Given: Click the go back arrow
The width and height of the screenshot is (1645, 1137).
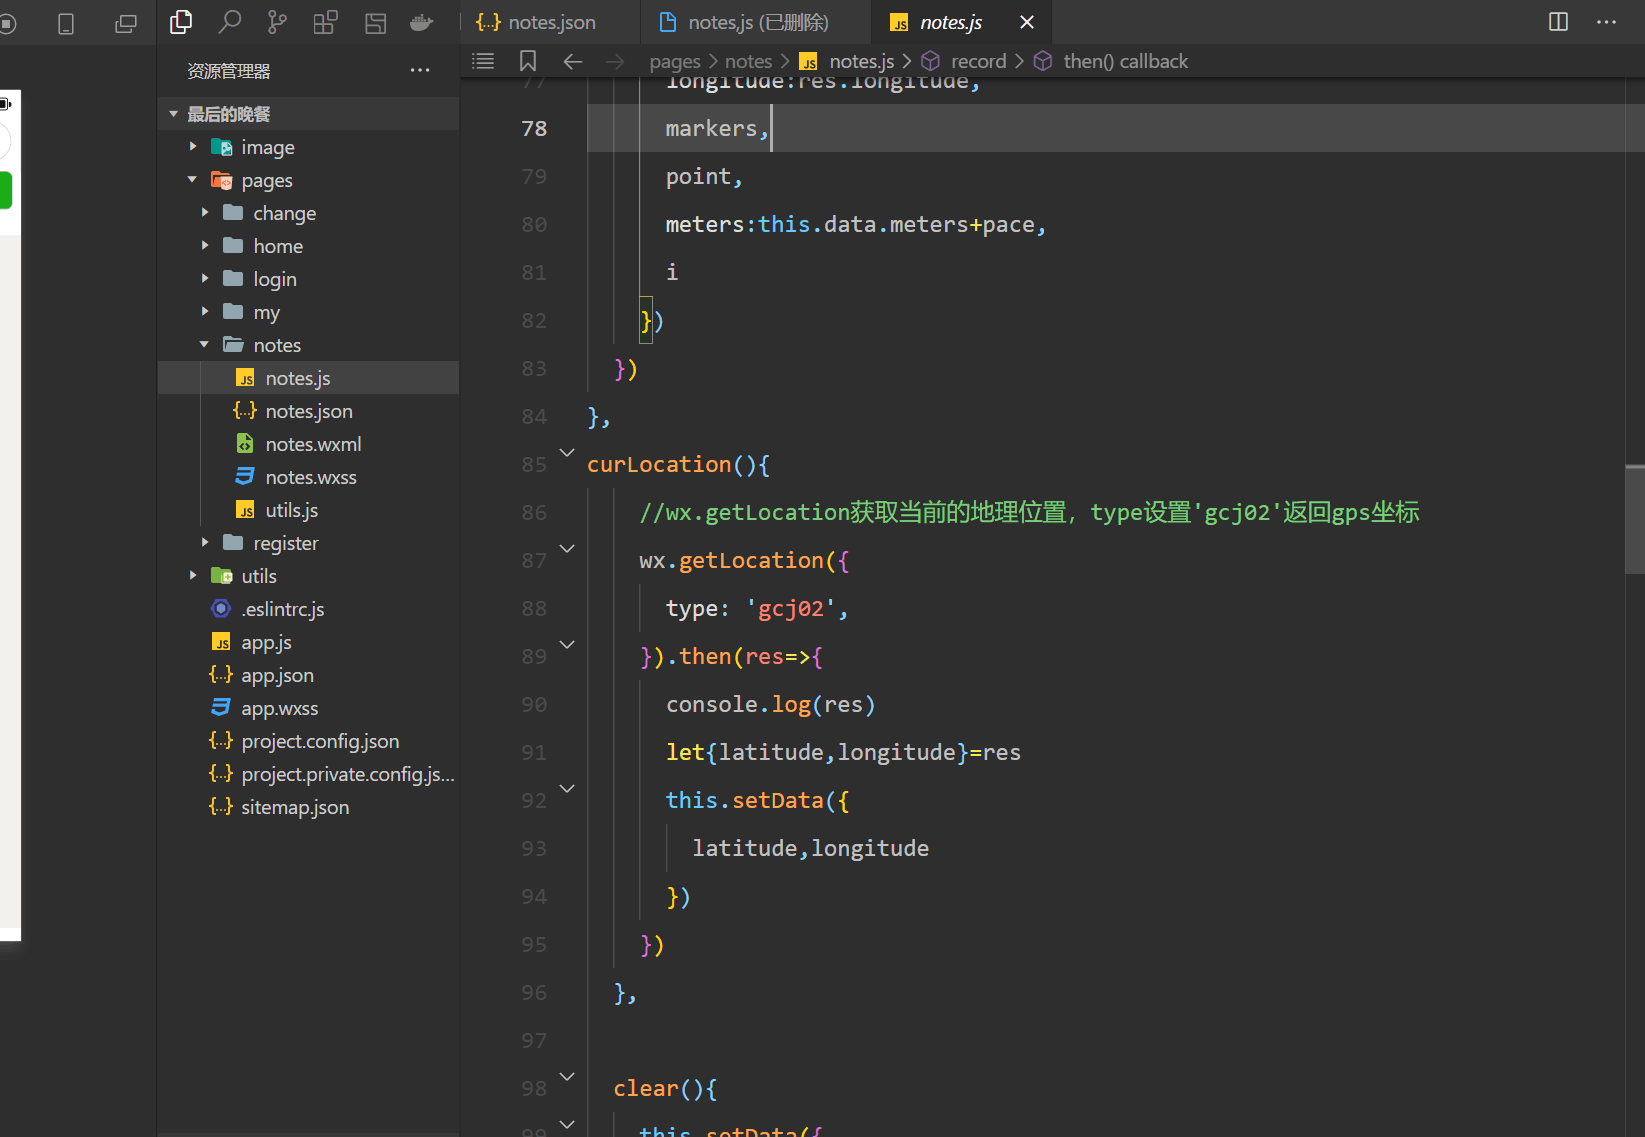Looking at the screenshot, I should pos(573,61).
